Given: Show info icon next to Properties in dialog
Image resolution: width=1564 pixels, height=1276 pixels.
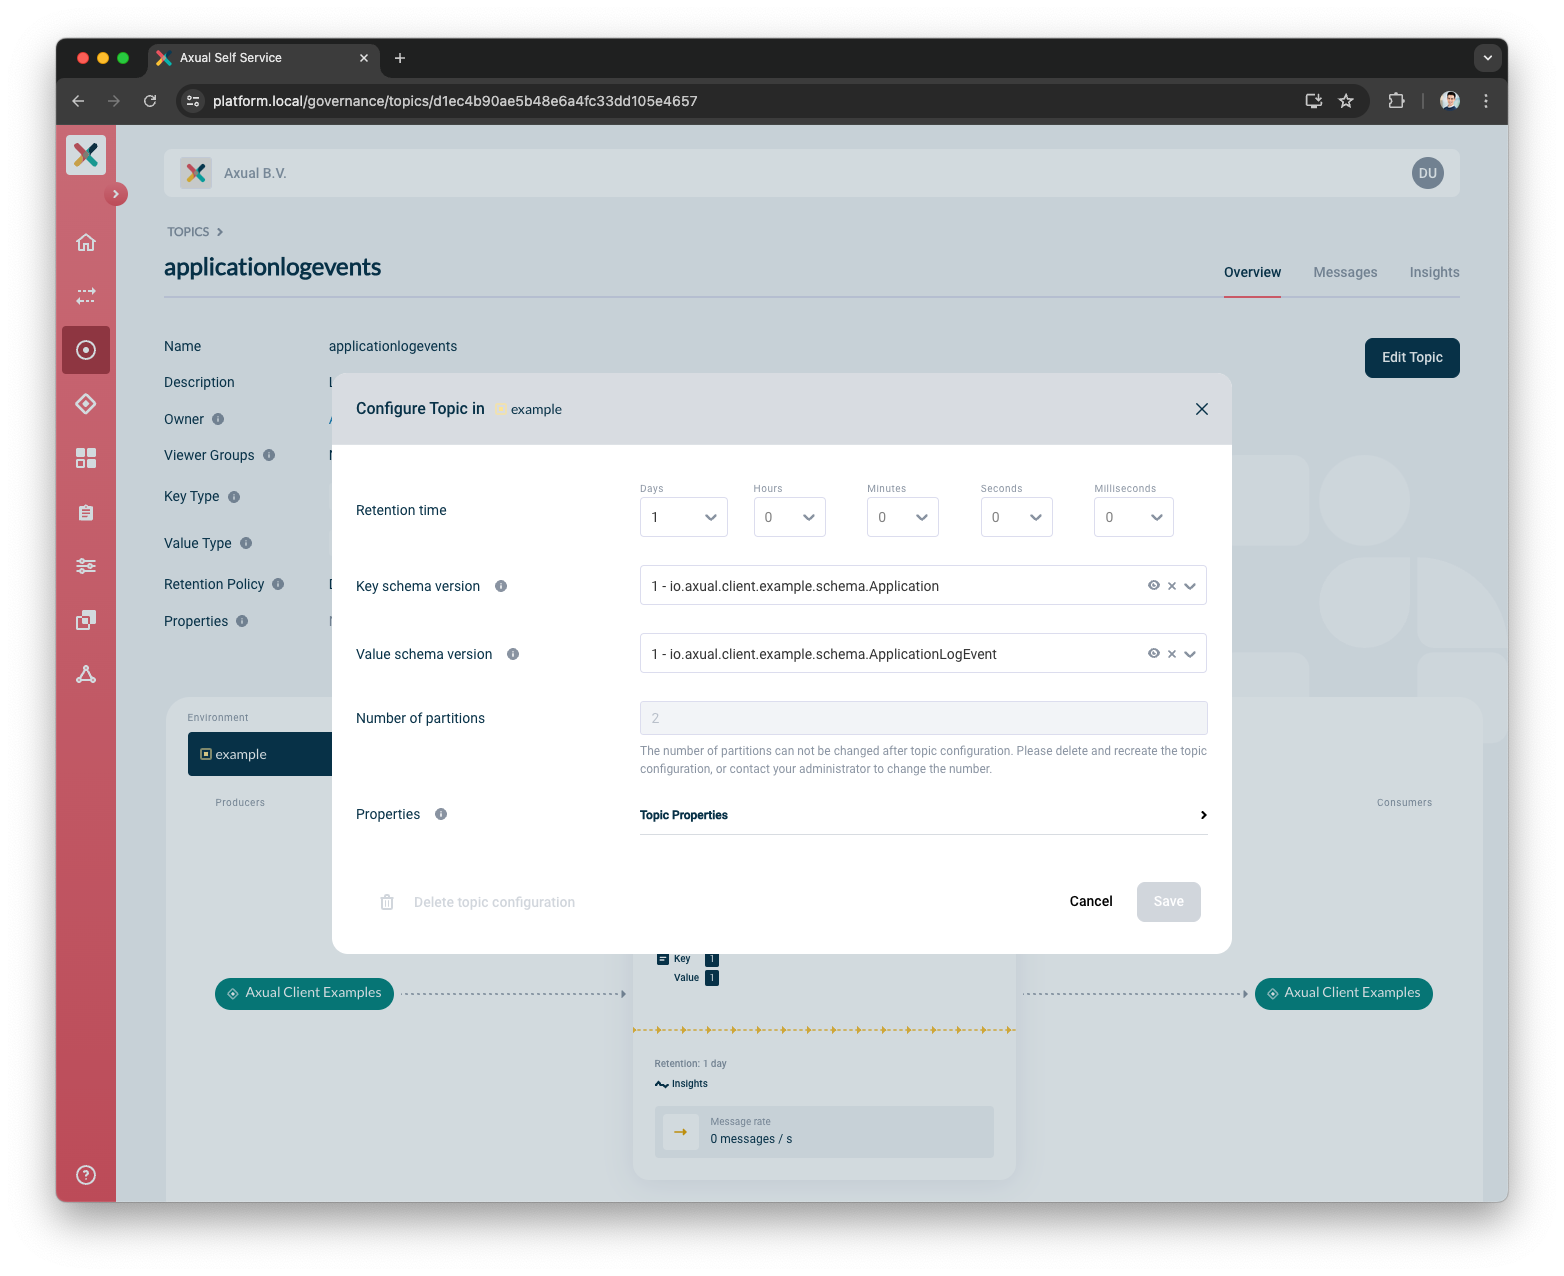Looking at the screenshot, I should point(441,814).
